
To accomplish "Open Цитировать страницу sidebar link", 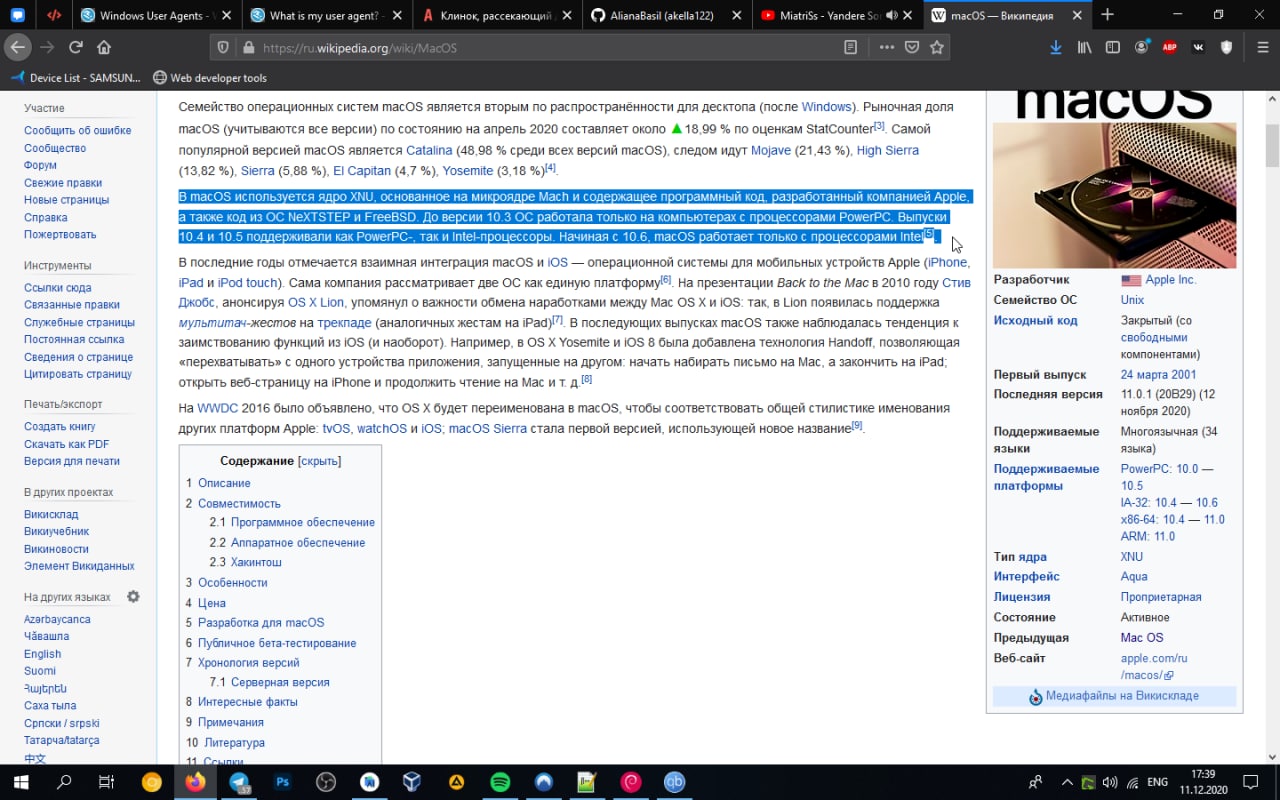I will pos(78,374).
